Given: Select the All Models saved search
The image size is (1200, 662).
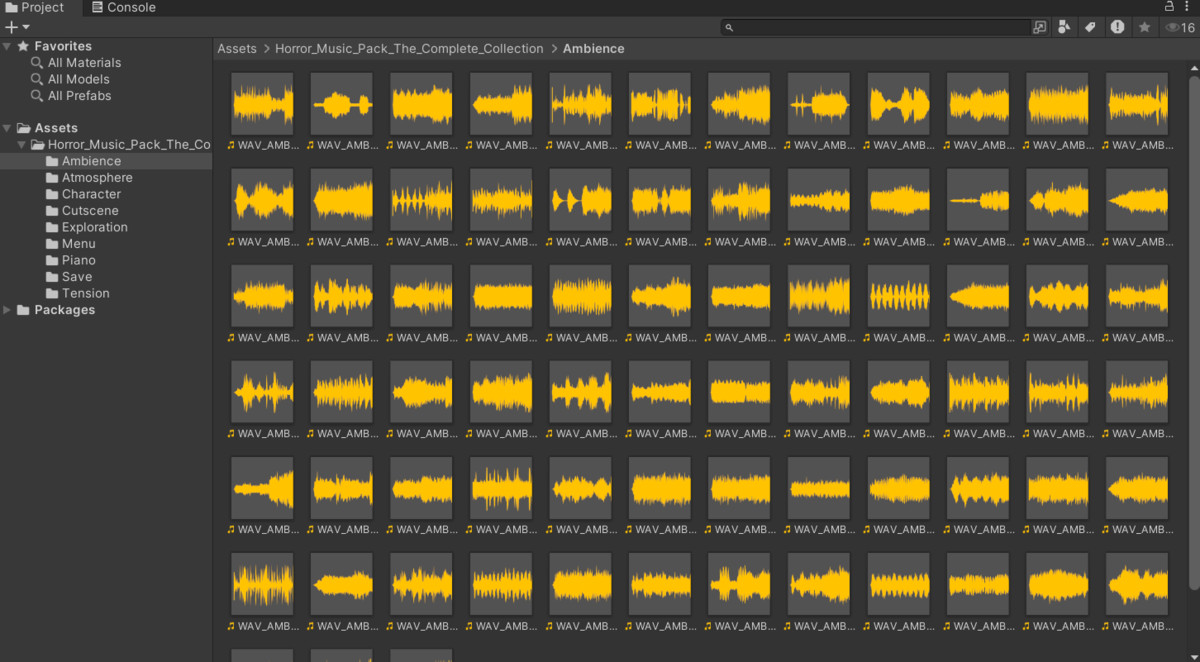Looking at the screenshot, I should [x=78, y=79].
